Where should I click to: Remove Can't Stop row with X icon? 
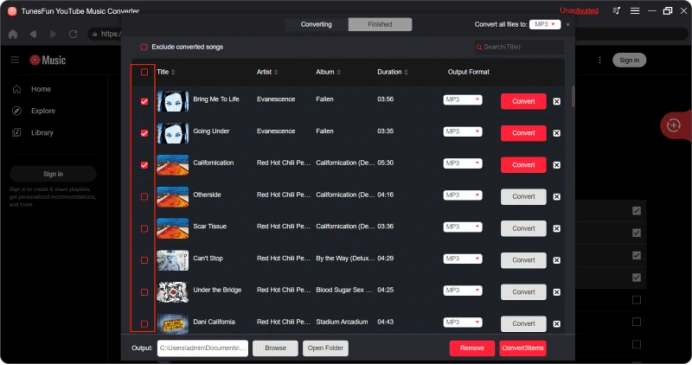pos(557,260)
